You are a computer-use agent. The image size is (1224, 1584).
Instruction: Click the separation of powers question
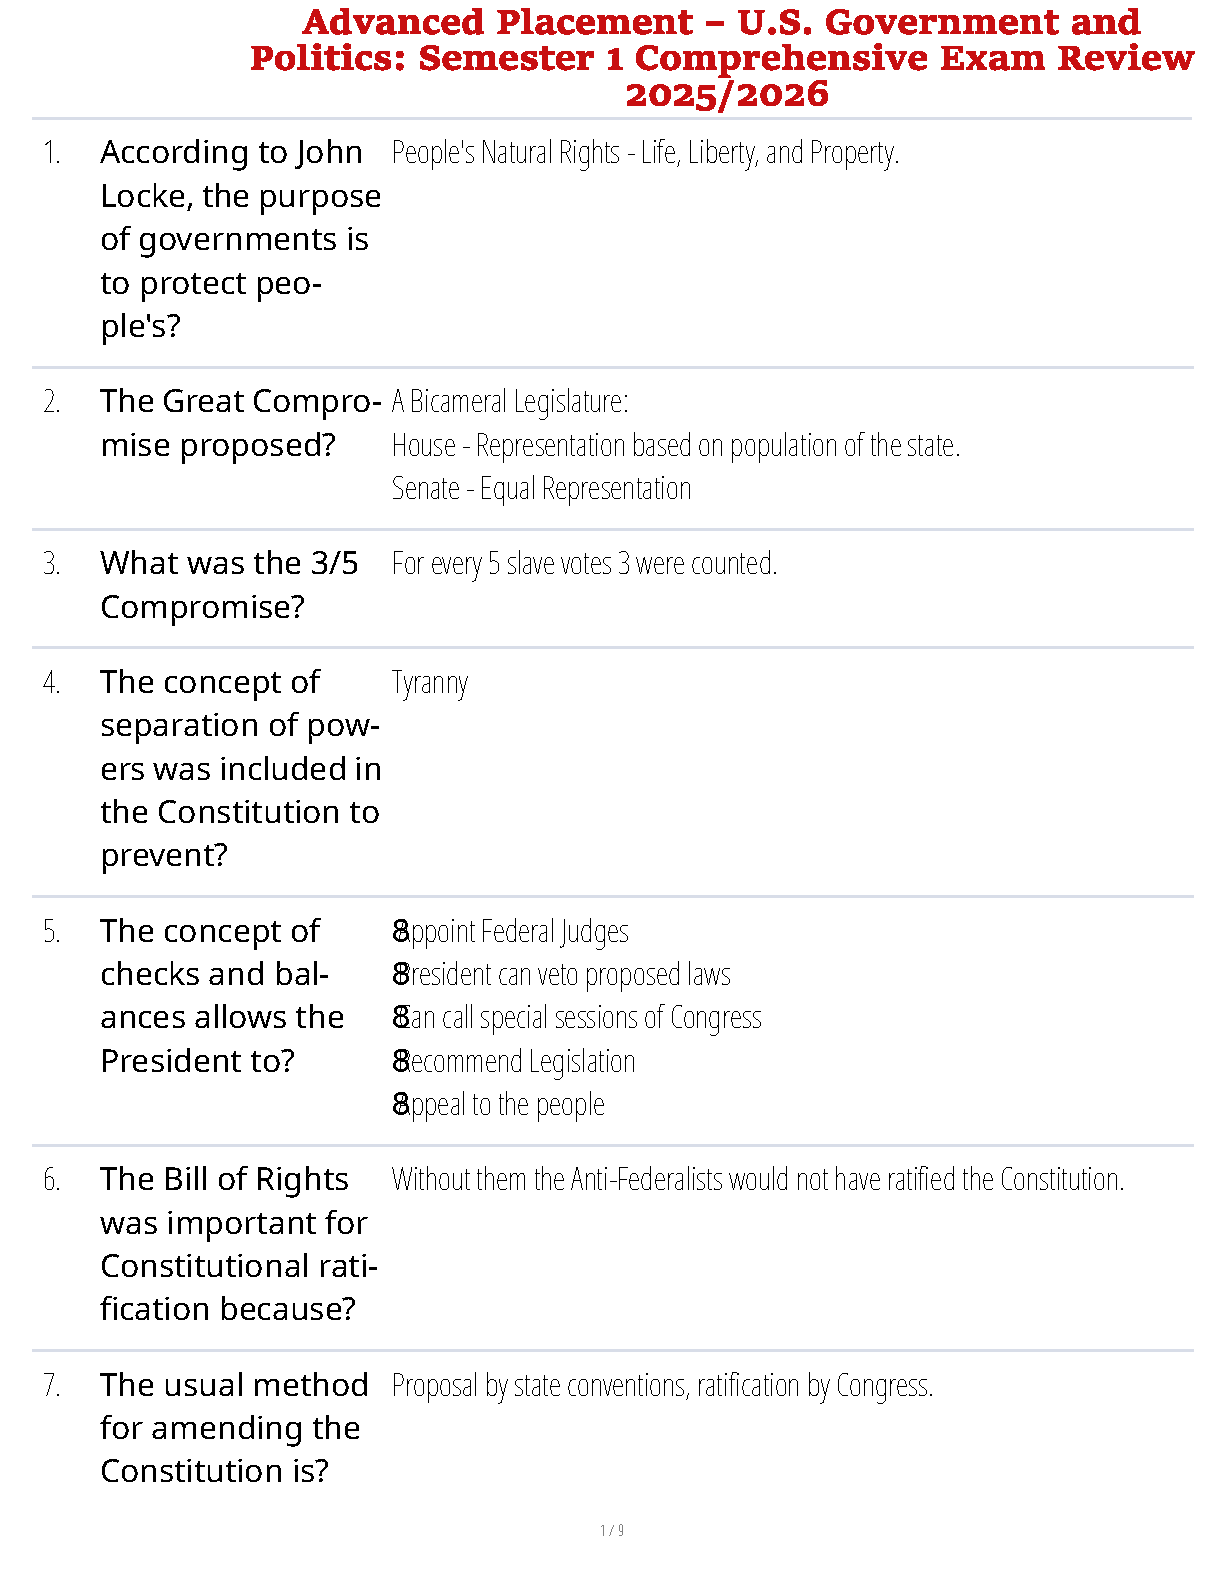coord(240,768)
